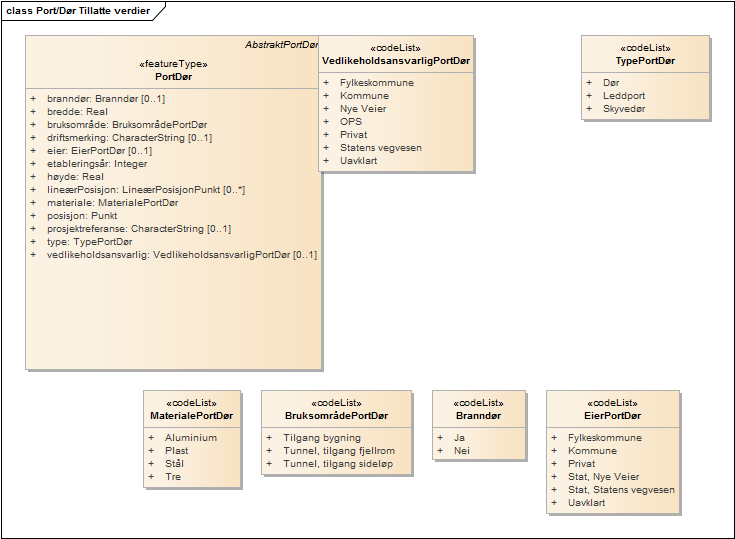This screenshot has width=735, height=539.
Task: Click the 'Tunnel, tilgang fjellrom' value
Action: click(338, 451)
